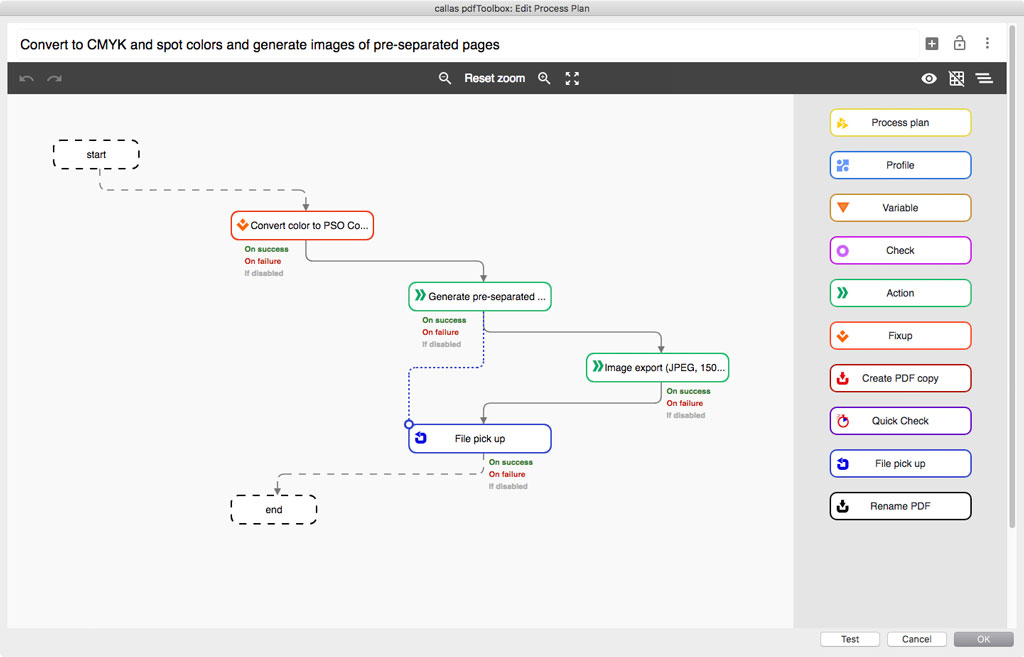Open the three-dot options menu
The width and height of the screenshot is (1024, 657).
pyautogui.click(x=987, y=43)
